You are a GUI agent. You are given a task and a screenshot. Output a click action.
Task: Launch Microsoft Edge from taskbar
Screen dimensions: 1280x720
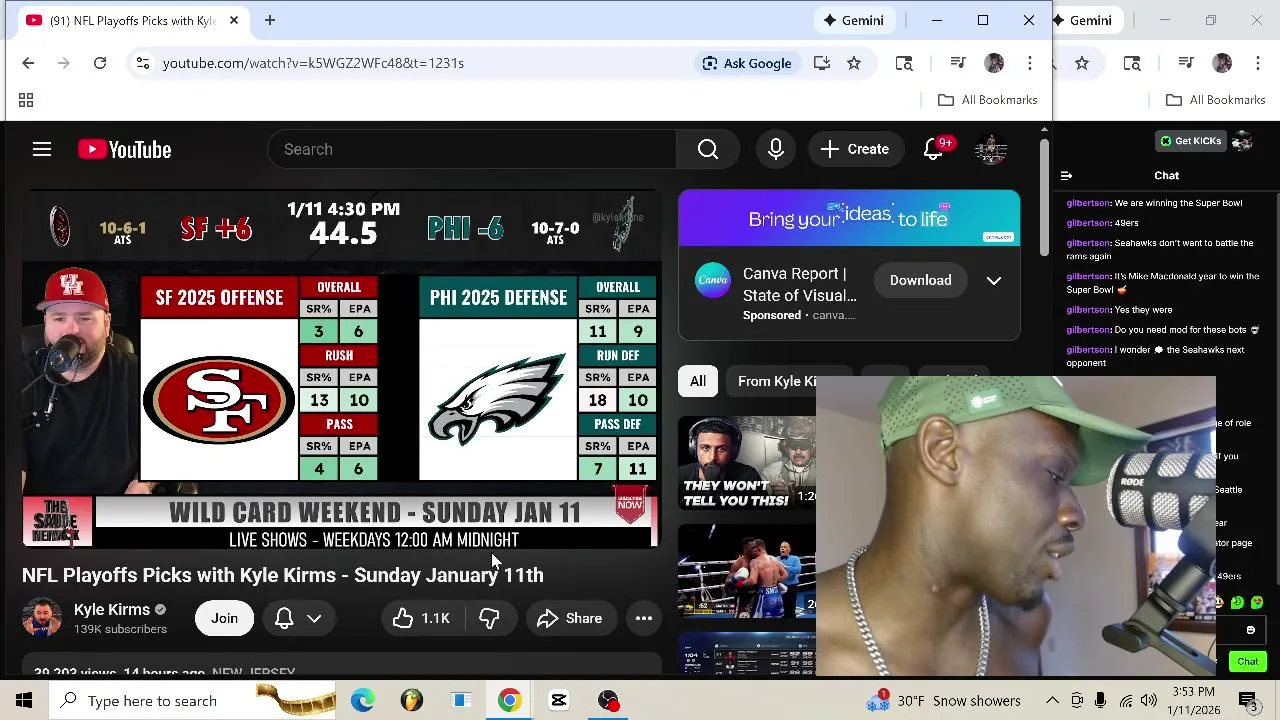363,700
